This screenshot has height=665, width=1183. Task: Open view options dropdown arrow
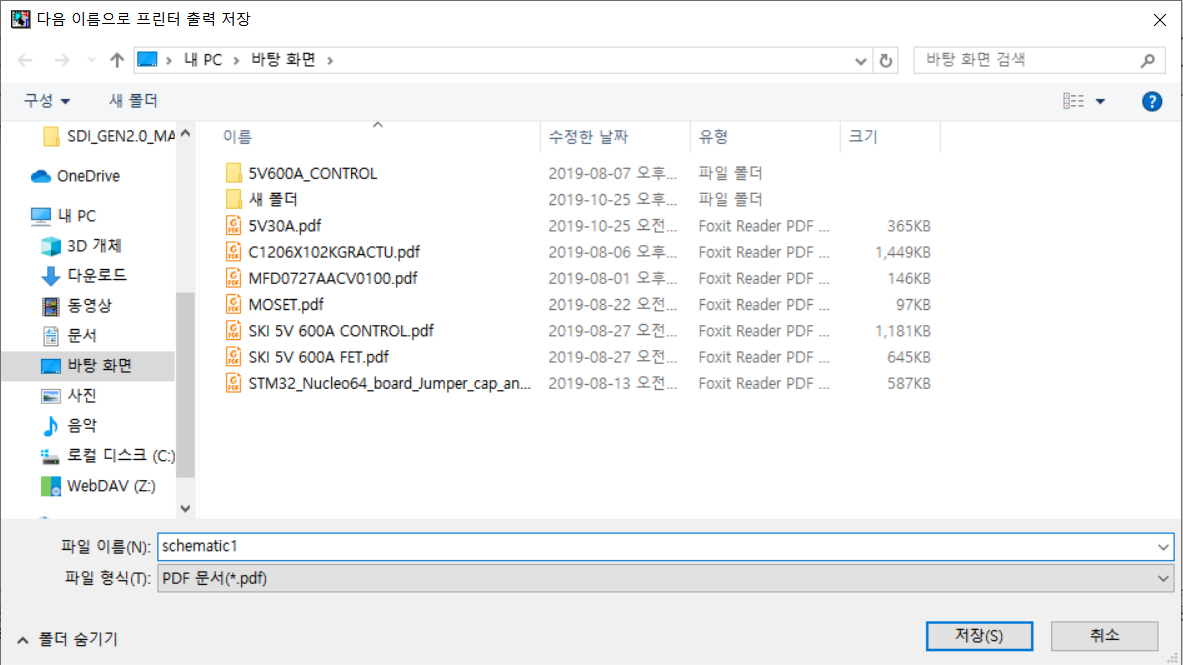1100,101
